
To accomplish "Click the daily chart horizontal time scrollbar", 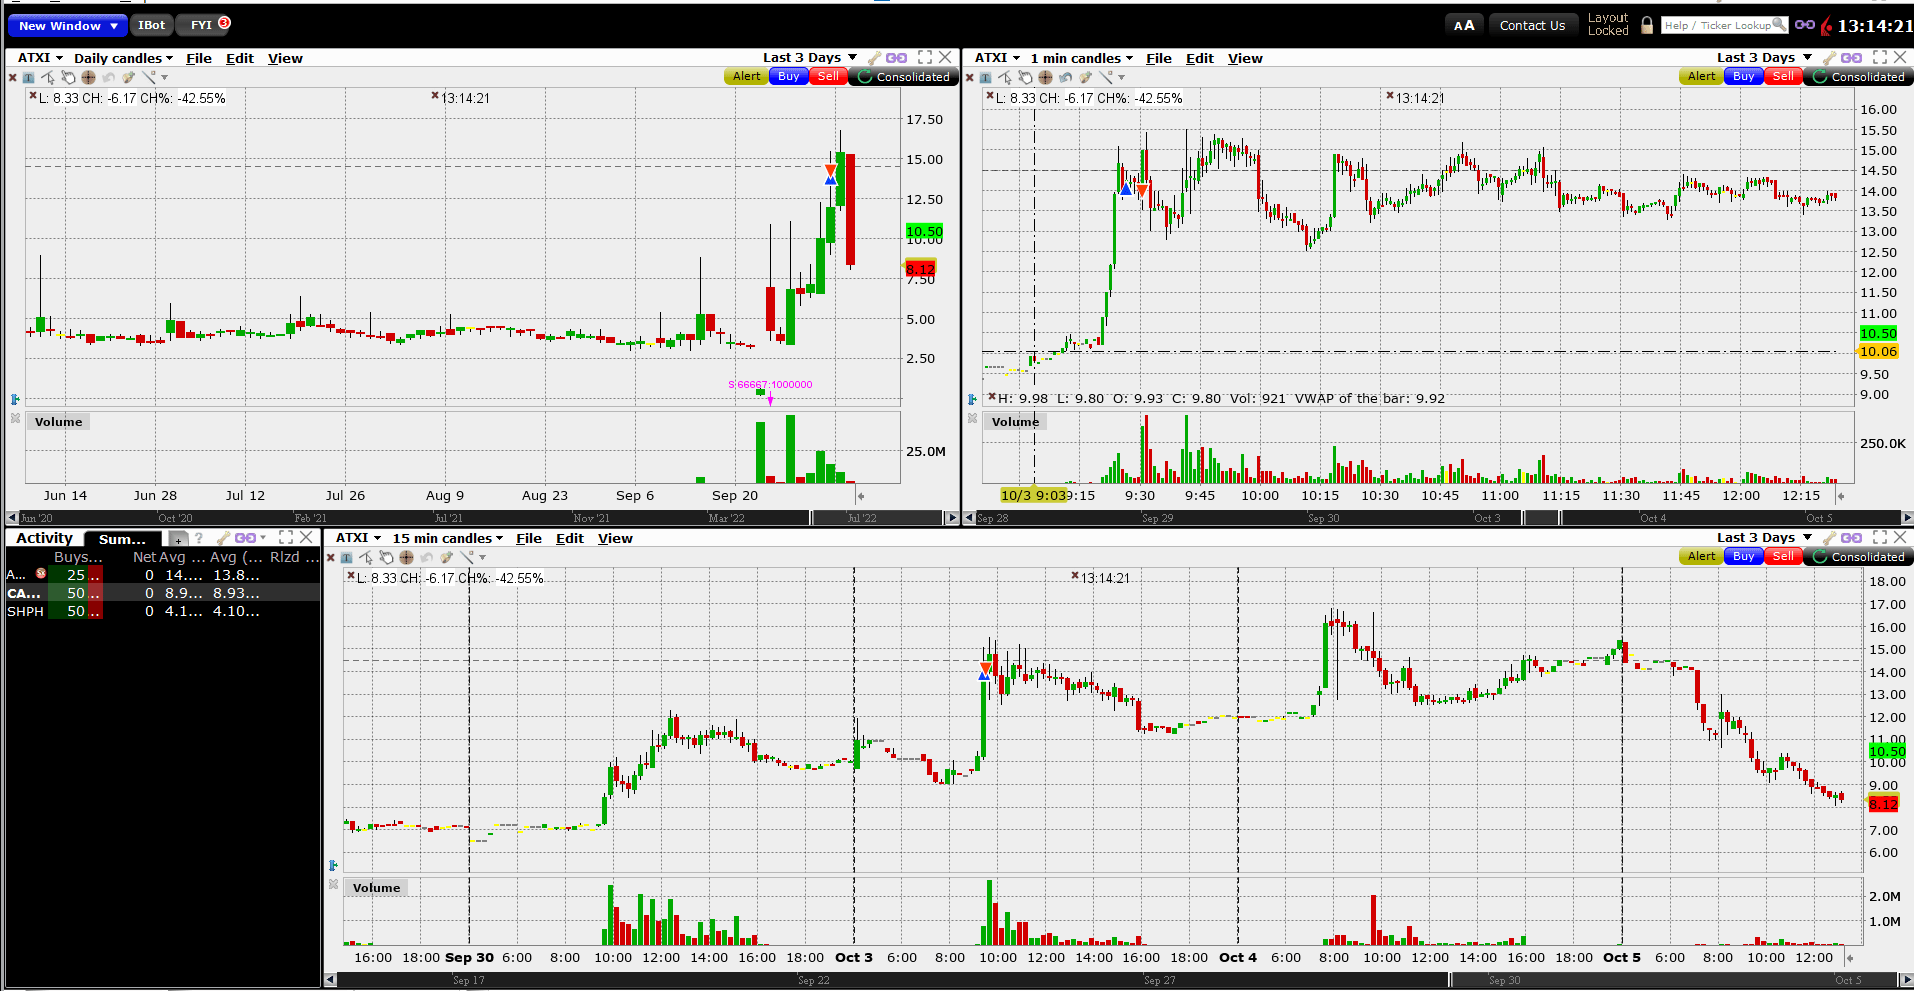I will 482,518.
